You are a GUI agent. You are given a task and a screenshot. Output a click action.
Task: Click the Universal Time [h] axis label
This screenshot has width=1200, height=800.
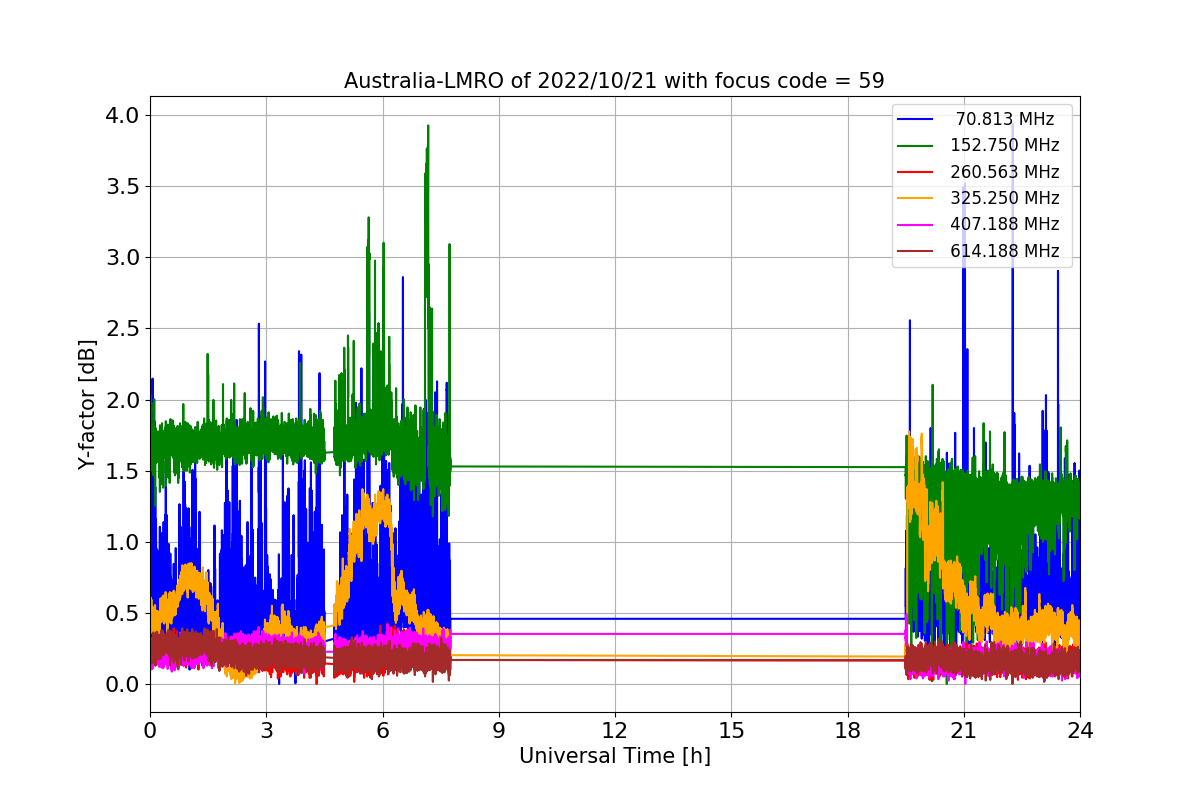[x=614, y=757]
